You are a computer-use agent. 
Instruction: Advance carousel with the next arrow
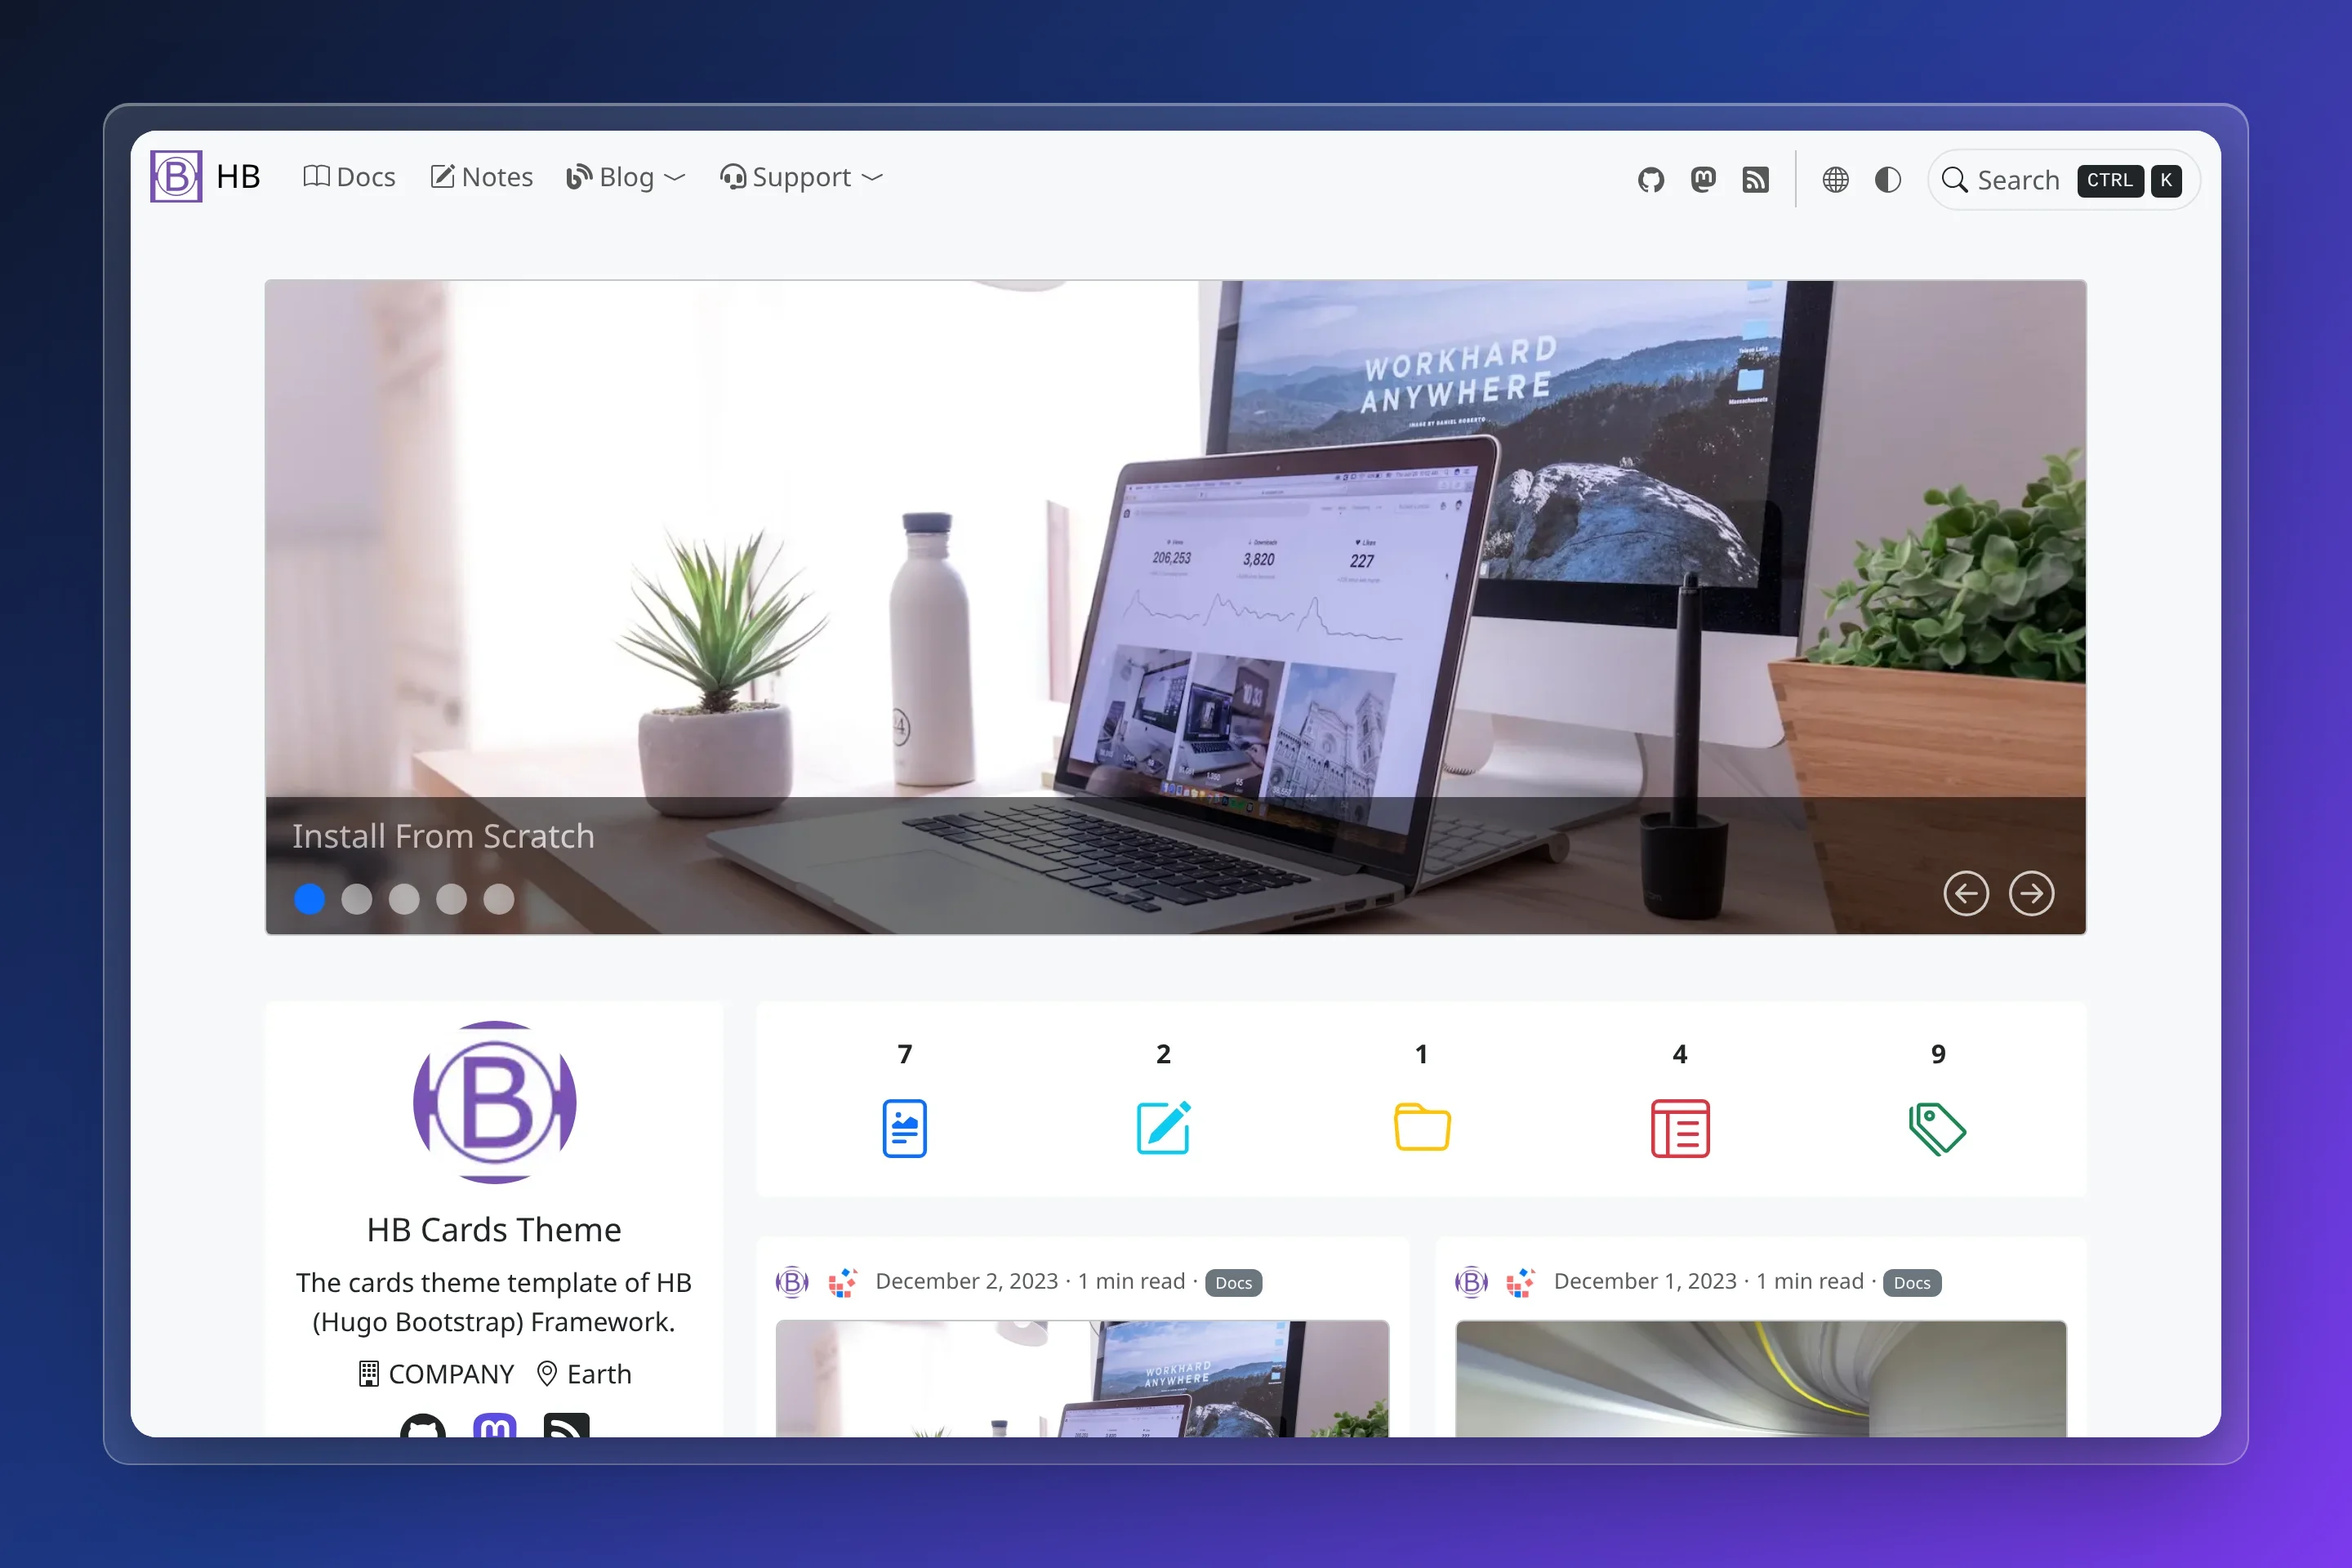[x=2031, y=893]
